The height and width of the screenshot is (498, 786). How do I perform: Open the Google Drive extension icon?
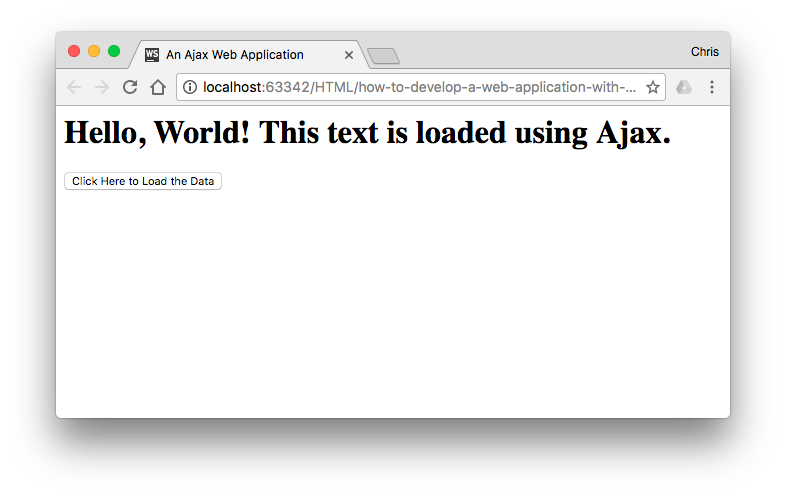click(x=684, y=87)
